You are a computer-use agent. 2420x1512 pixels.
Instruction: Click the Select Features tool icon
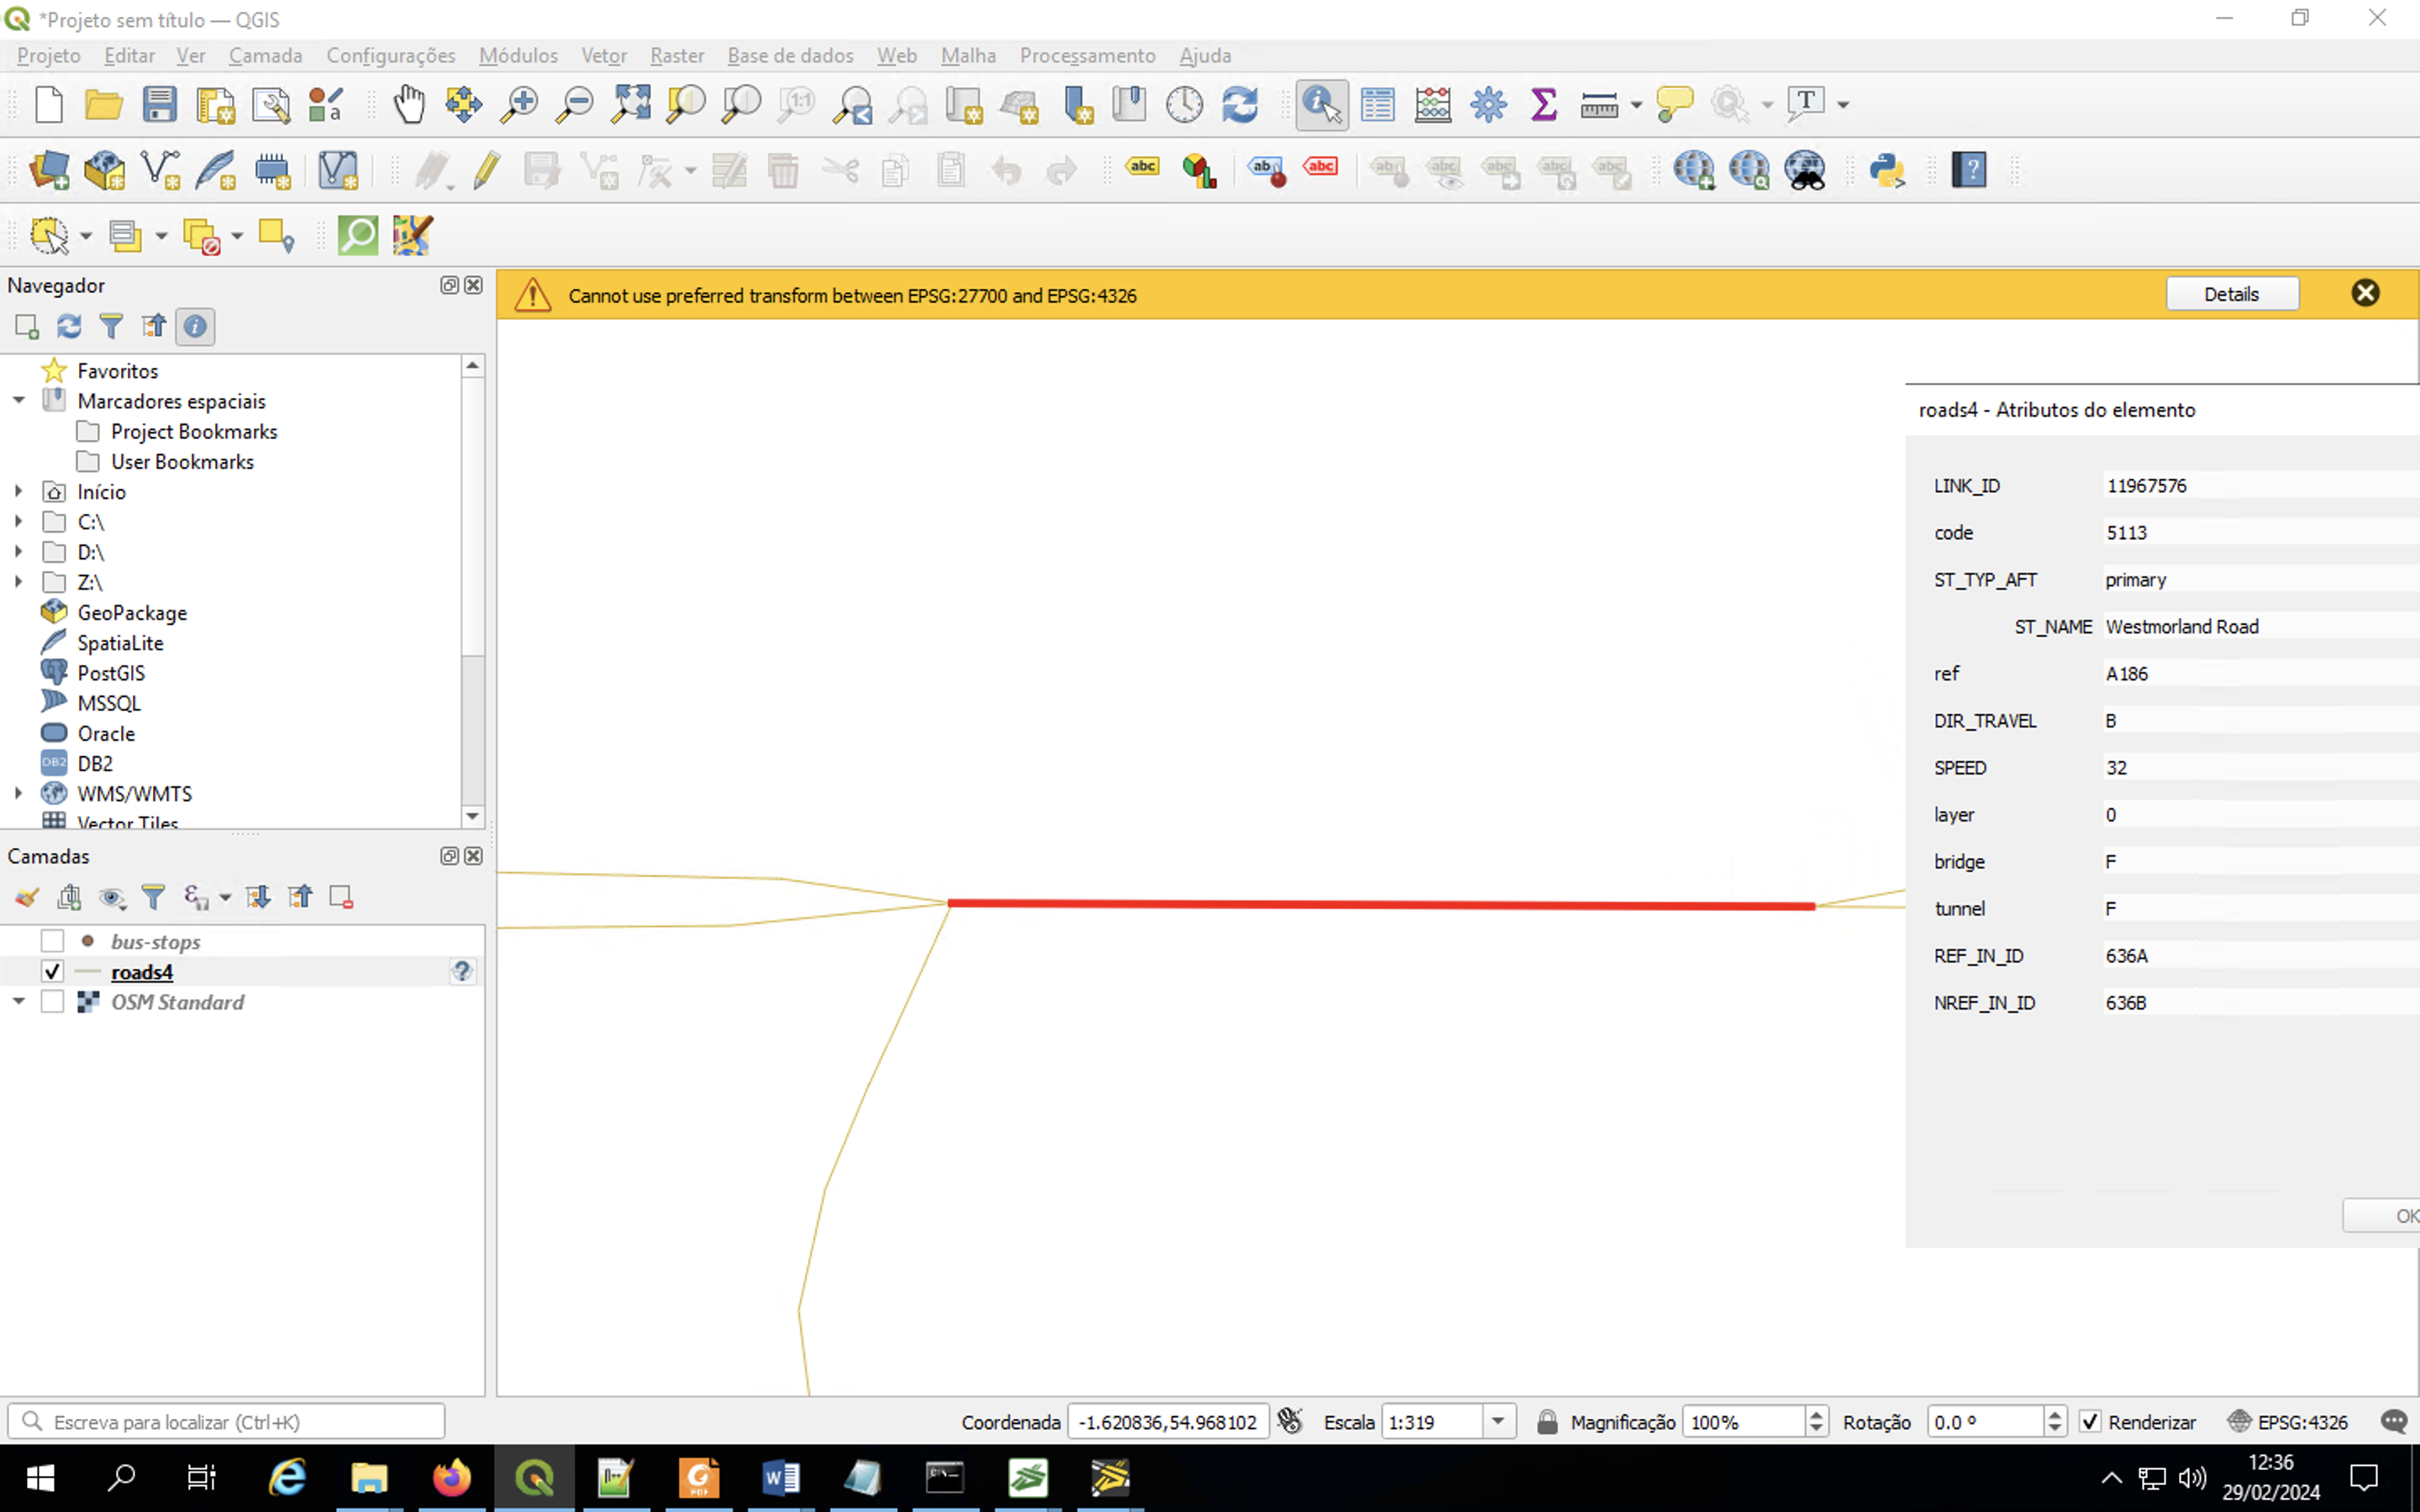48,236
